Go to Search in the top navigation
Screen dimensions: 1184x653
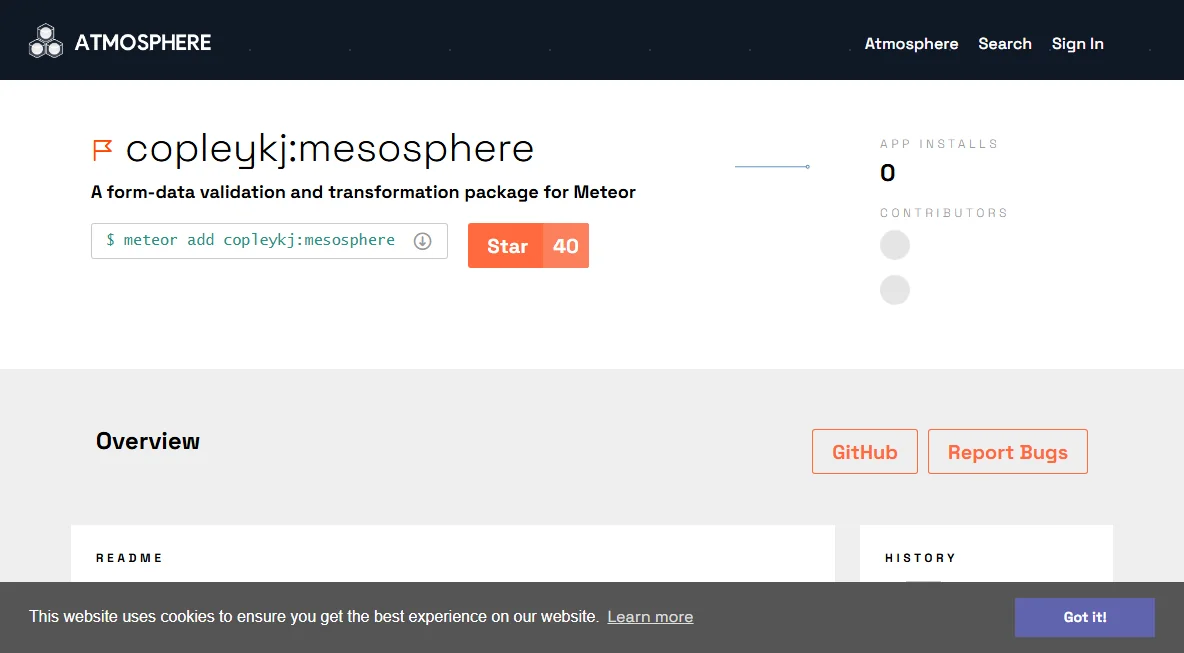[x=1004, y=44]
